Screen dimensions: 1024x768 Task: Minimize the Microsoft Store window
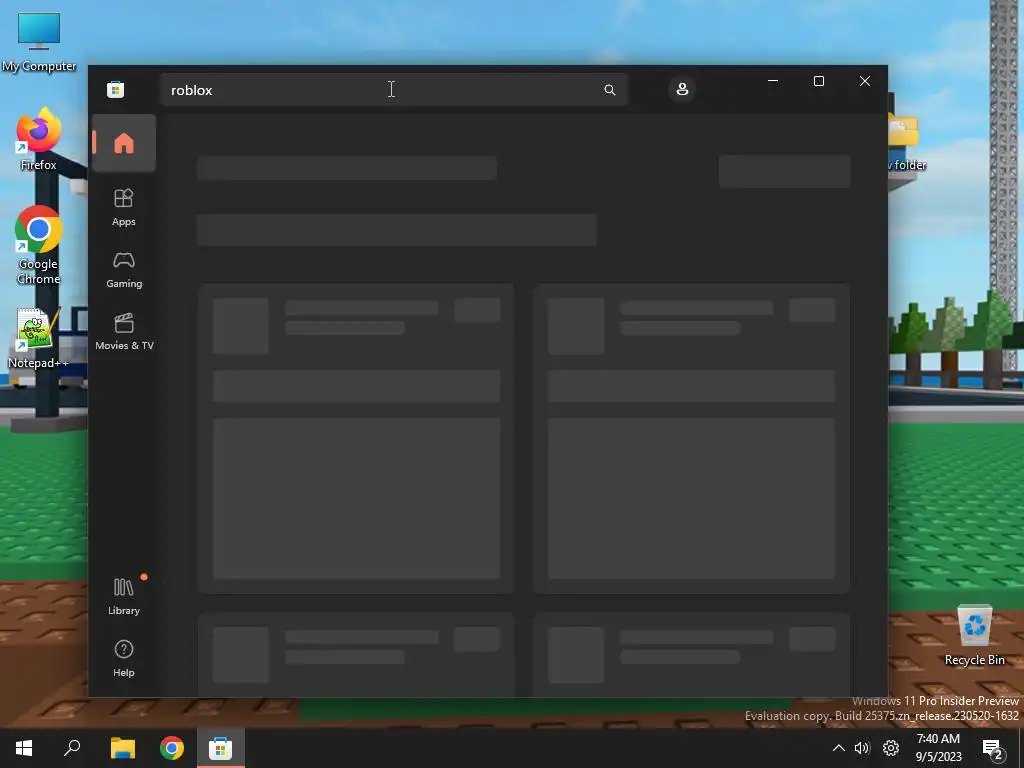pyautogui.click(x=773, y=81)
